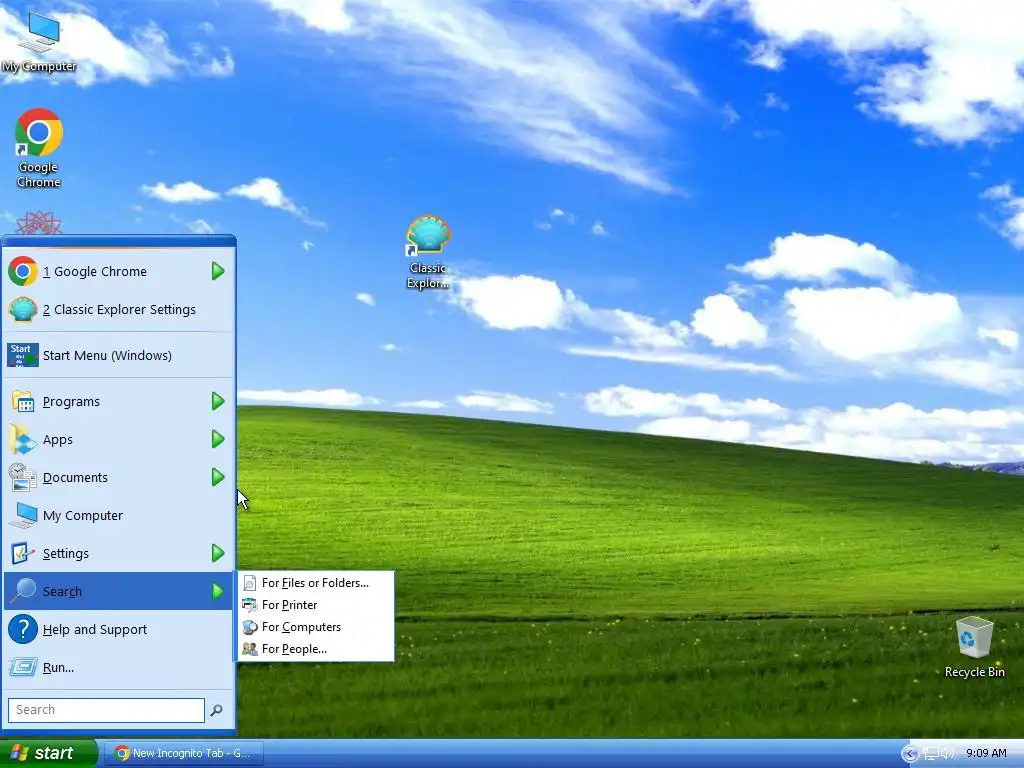Select '2 Classic Explorer Settings' entry
This screenshot has height=768, width=1024.
pyautogui.click(x=118, y=310)
